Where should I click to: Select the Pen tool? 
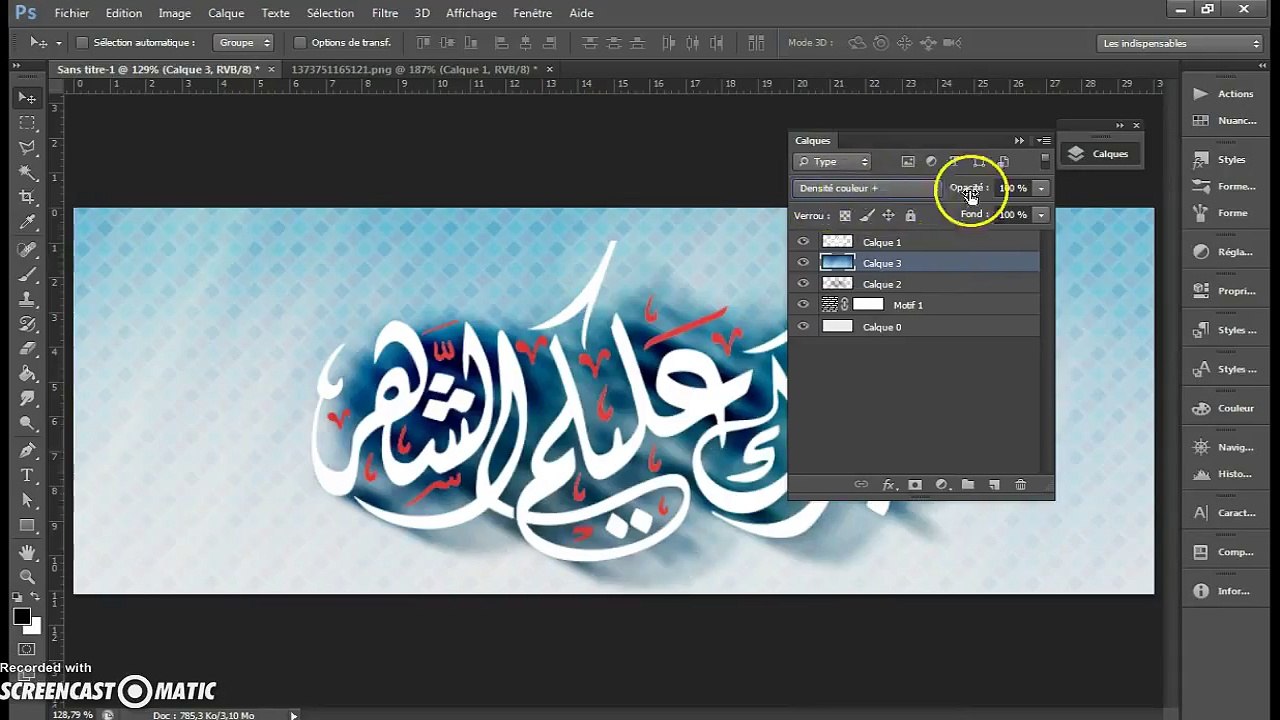click(x=27, y=450)
